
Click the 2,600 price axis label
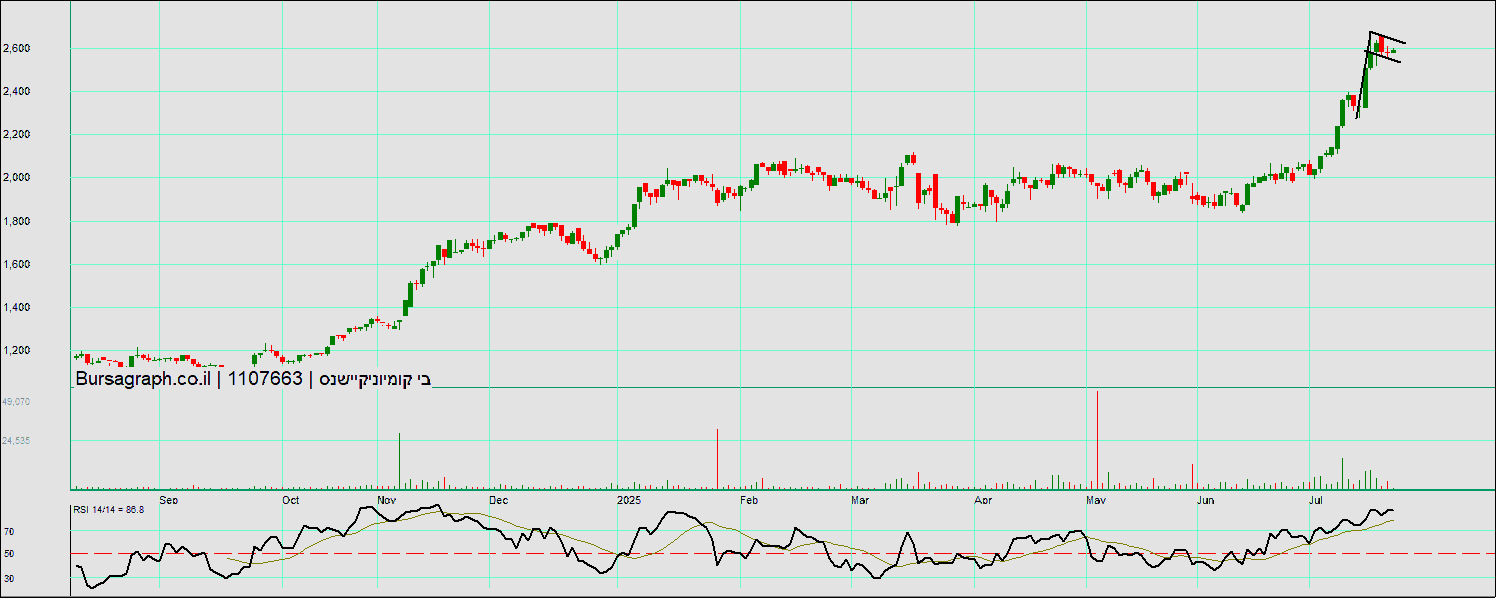coord(17,48)
